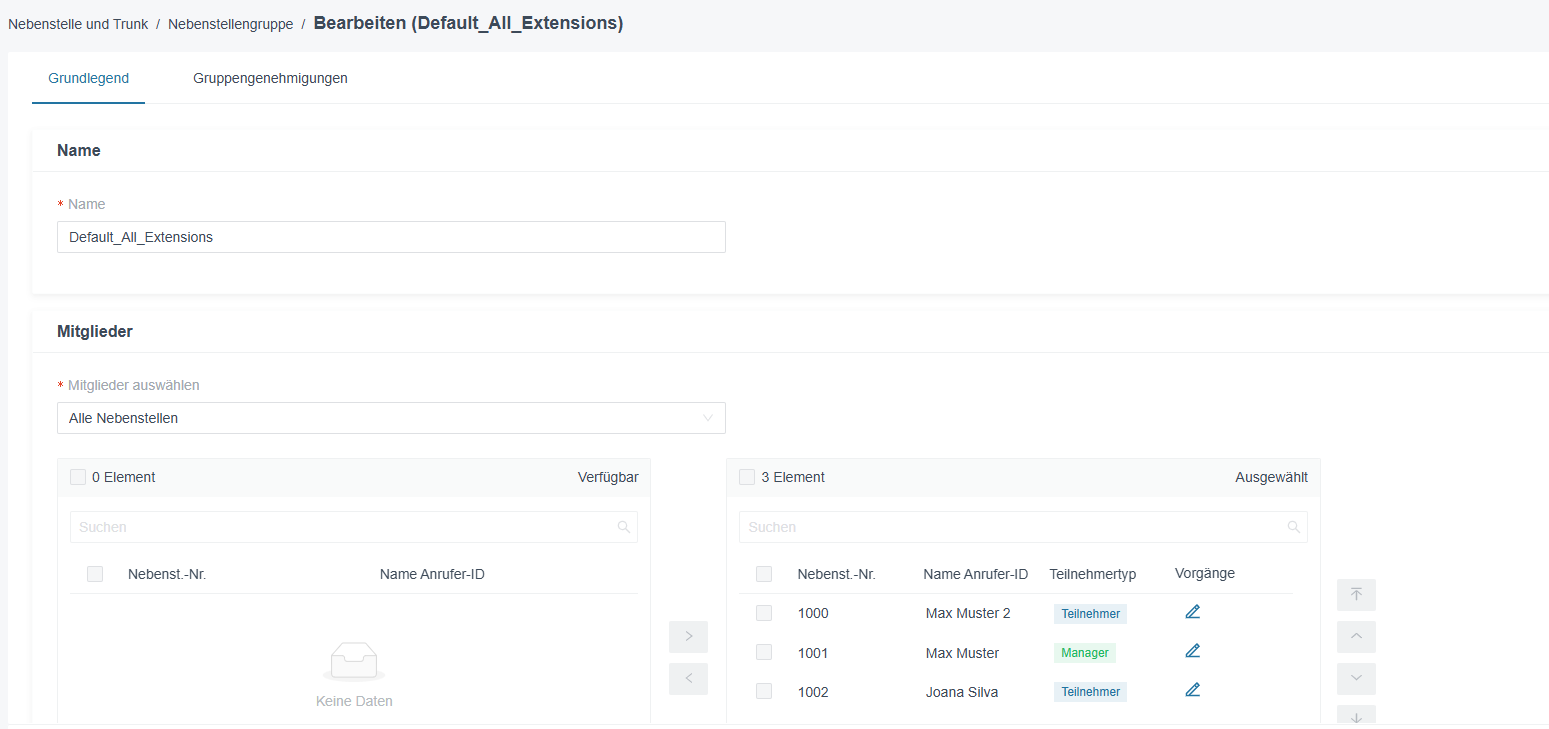Go to Nebenstelle und Trunk breadcrumb
The width and height of the screenshot is (1549, 729).
[78, 24]
